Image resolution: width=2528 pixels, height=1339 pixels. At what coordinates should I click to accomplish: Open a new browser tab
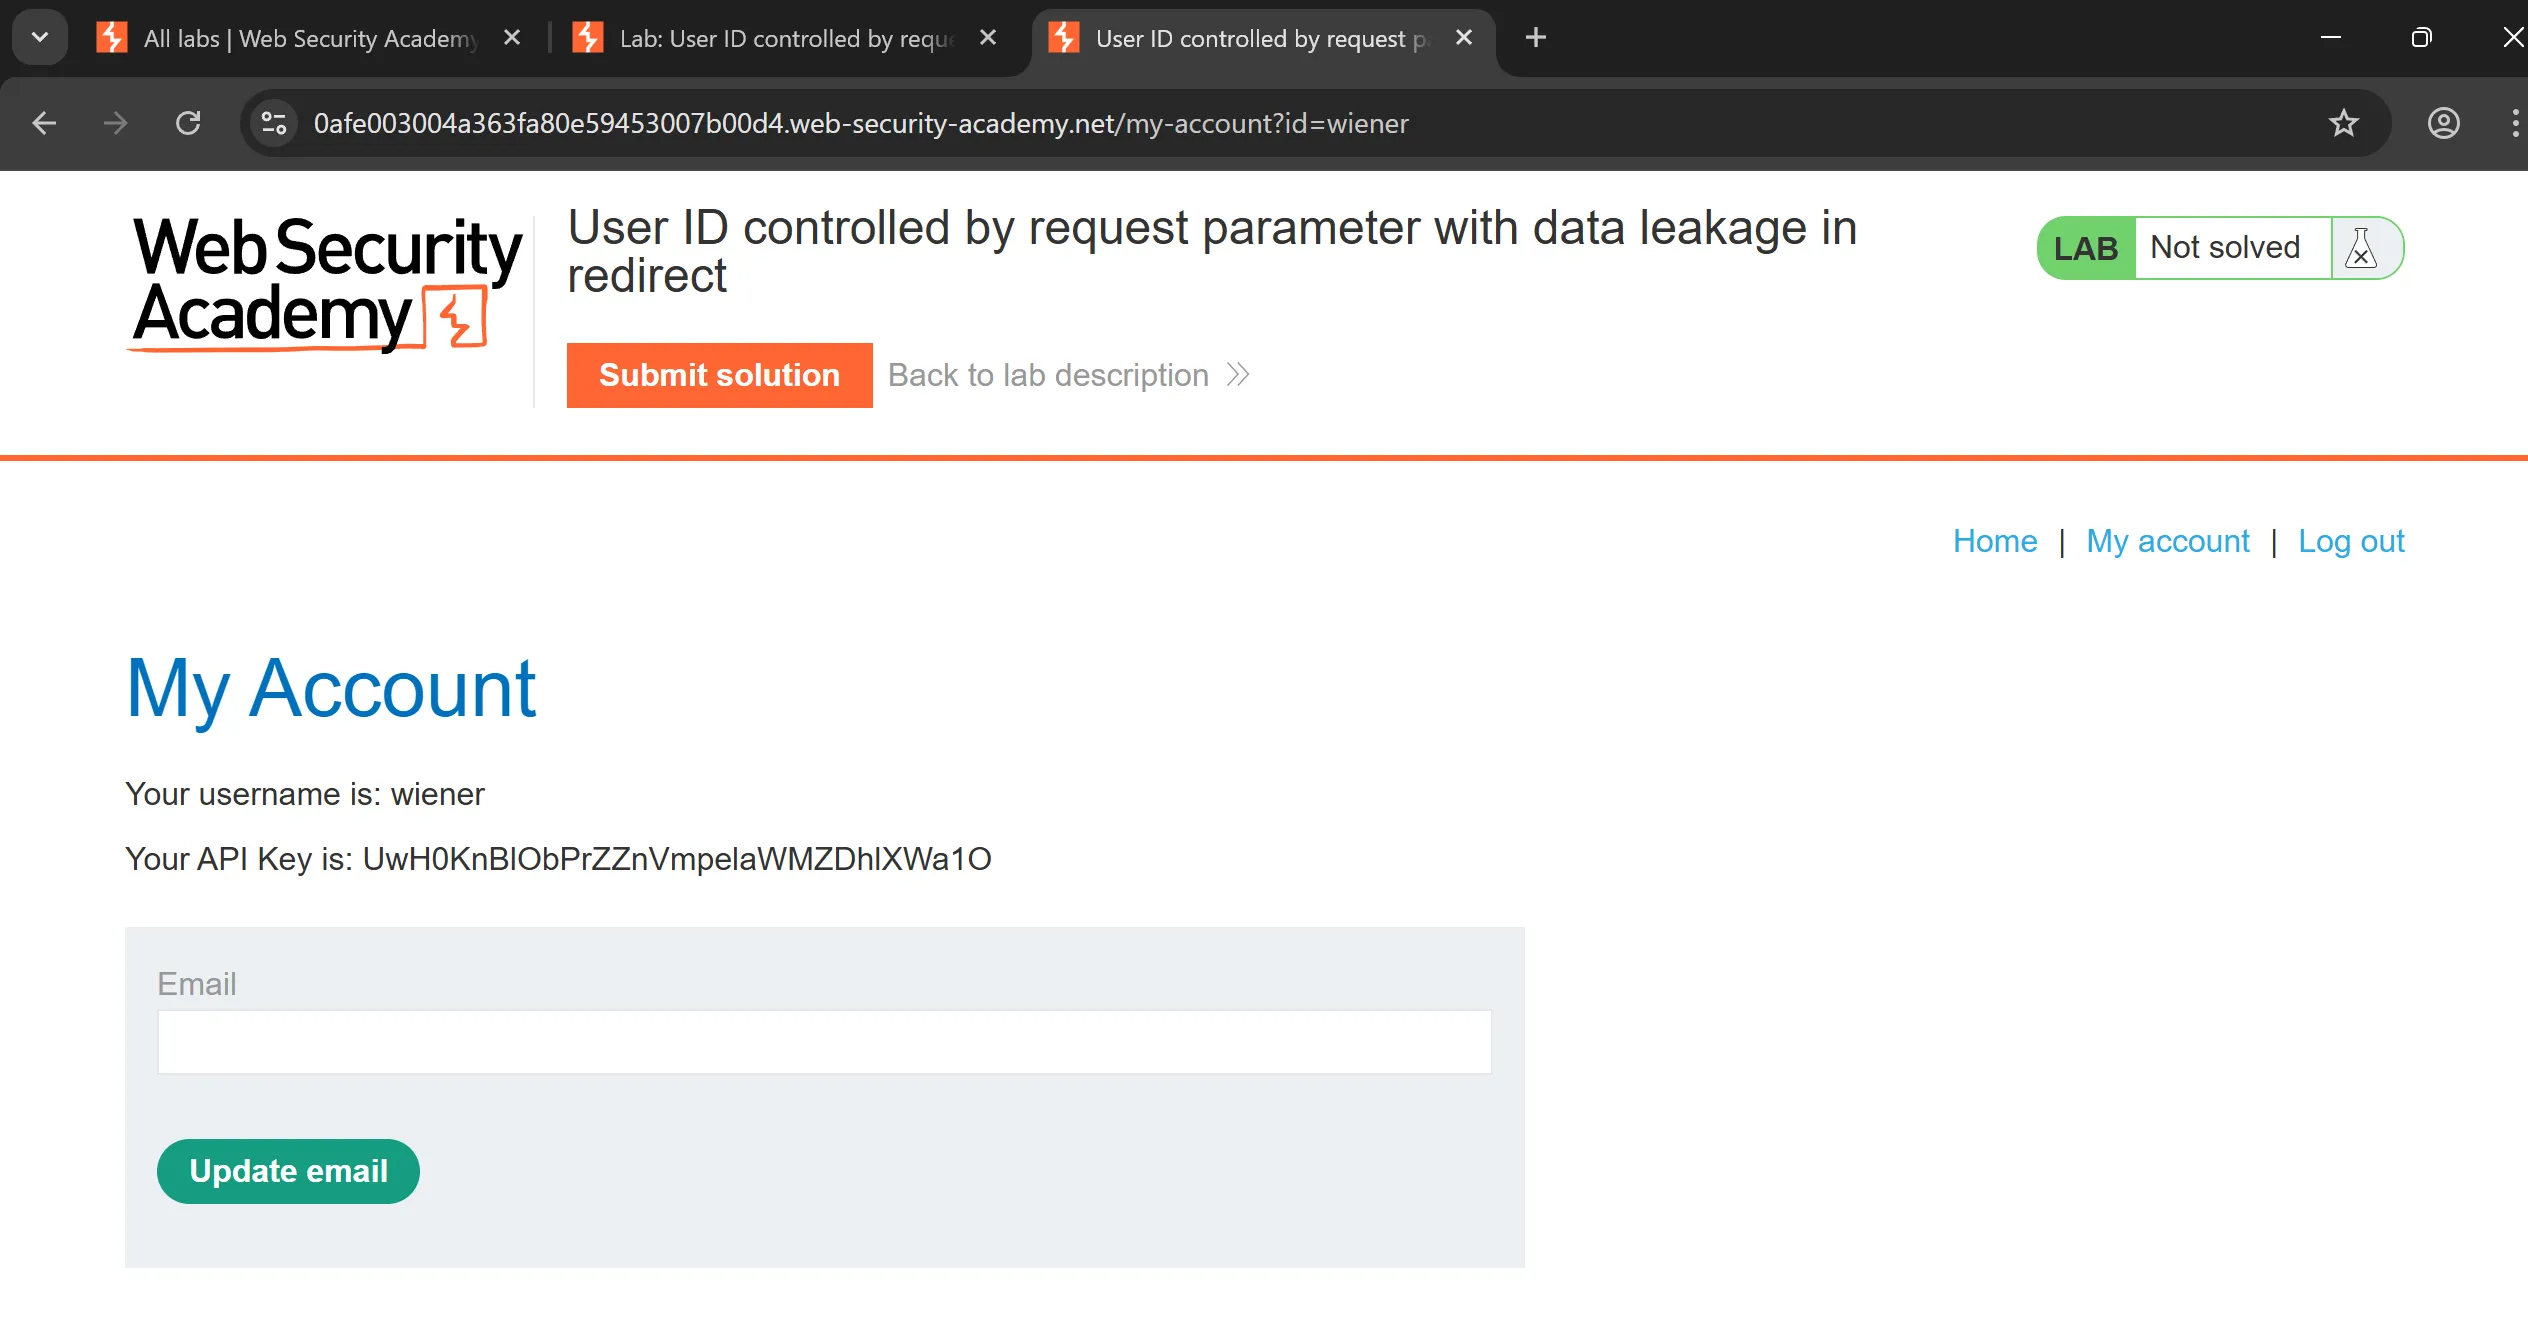(x=1536, y=38)
